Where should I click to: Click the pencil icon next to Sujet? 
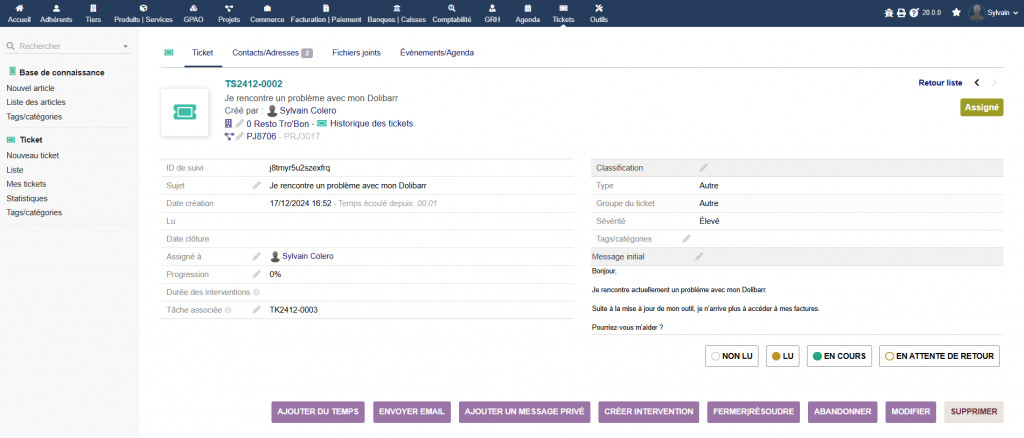coord(257,186)
